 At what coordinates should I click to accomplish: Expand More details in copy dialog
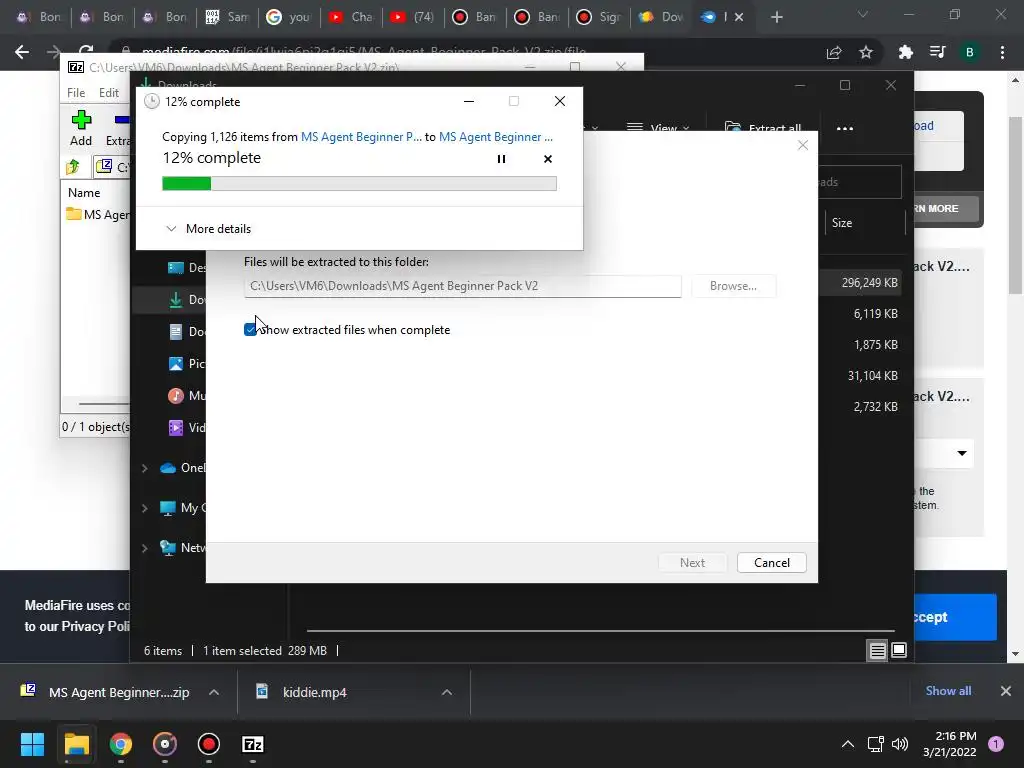coord(208,229)
